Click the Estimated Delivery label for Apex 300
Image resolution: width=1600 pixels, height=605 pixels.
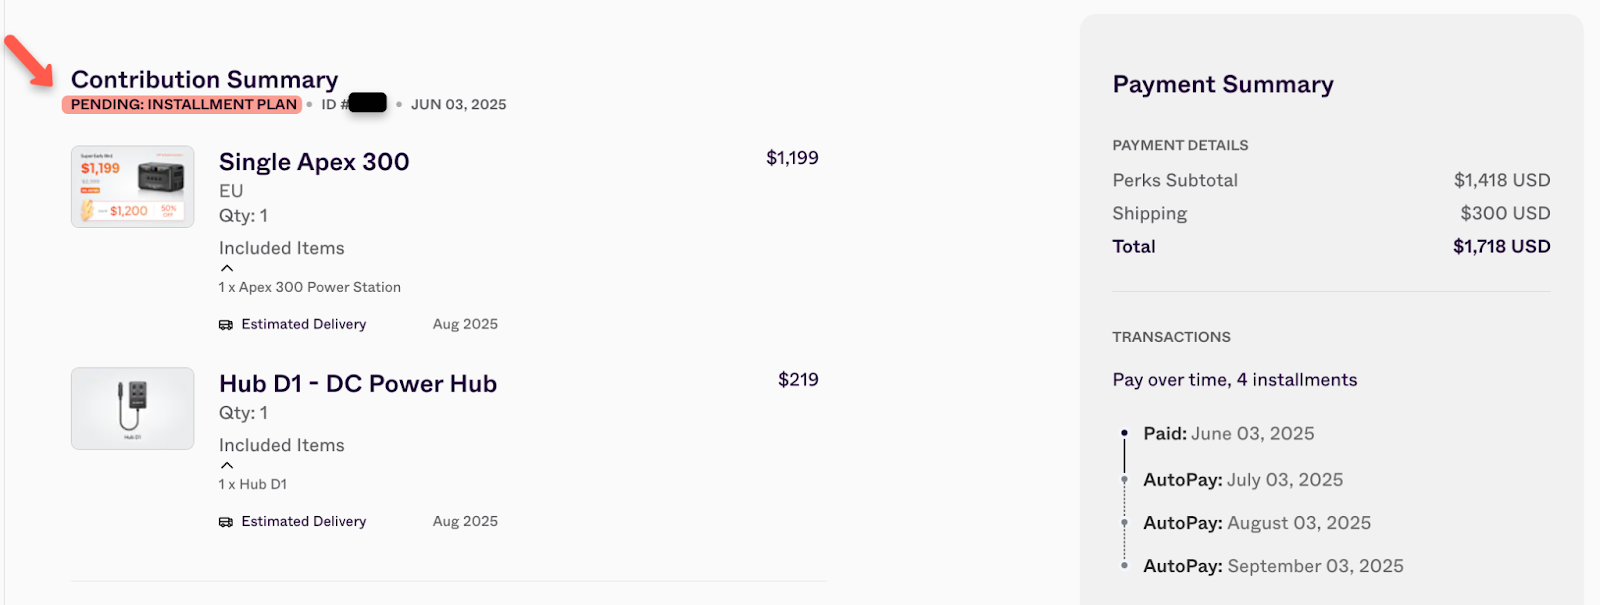(303, 324)
